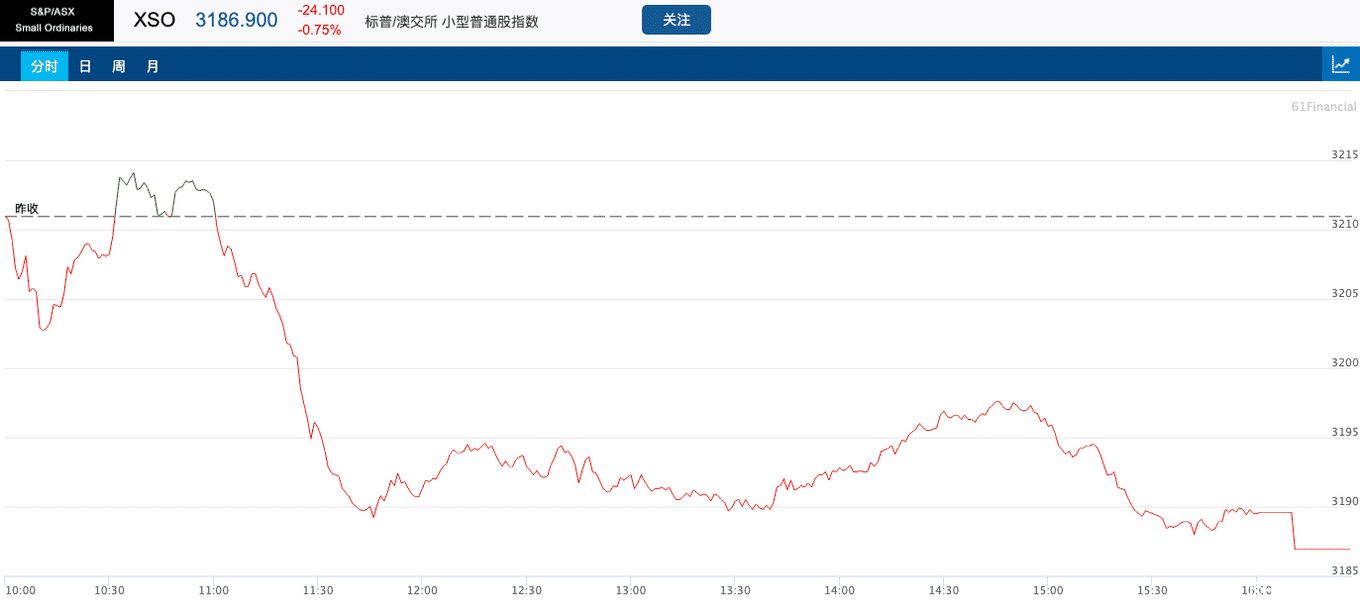Screen dimensions: 1360x604
Task: Click the 11:30 time axis label
Action: click(x=317, y=591)
